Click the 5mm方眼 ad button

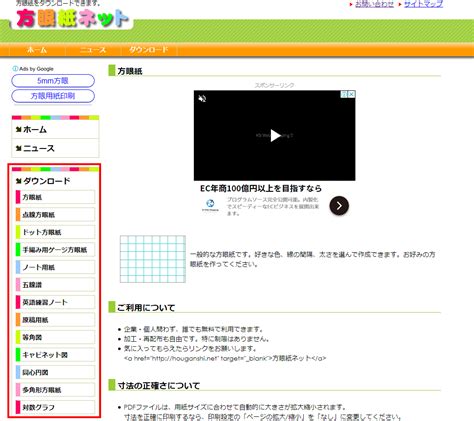[53, 81]
